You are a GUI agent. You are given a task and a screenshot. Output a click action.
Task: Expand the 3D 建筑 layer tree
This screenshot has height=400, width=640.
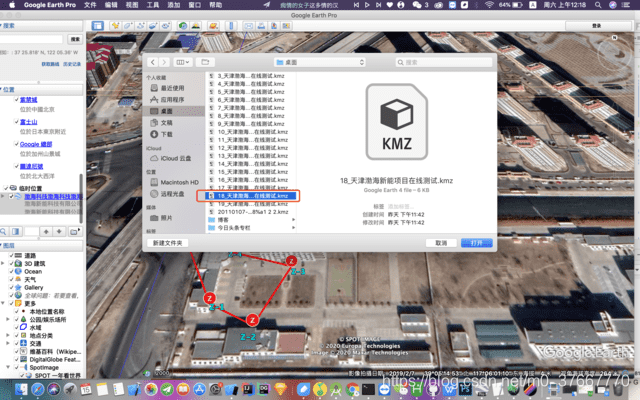click(x=3, y=263)
